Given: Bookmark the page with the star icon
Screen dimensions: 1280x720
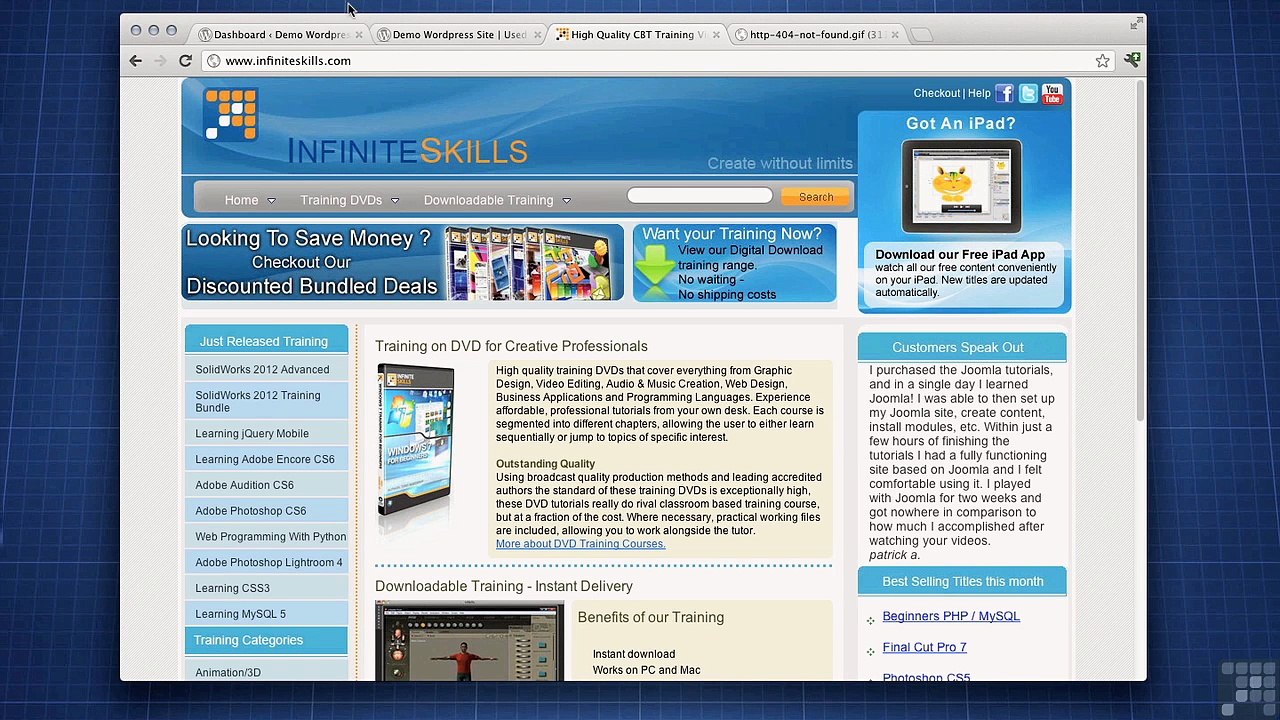Looking at the screenshot, I should (x=1102, y=61).
